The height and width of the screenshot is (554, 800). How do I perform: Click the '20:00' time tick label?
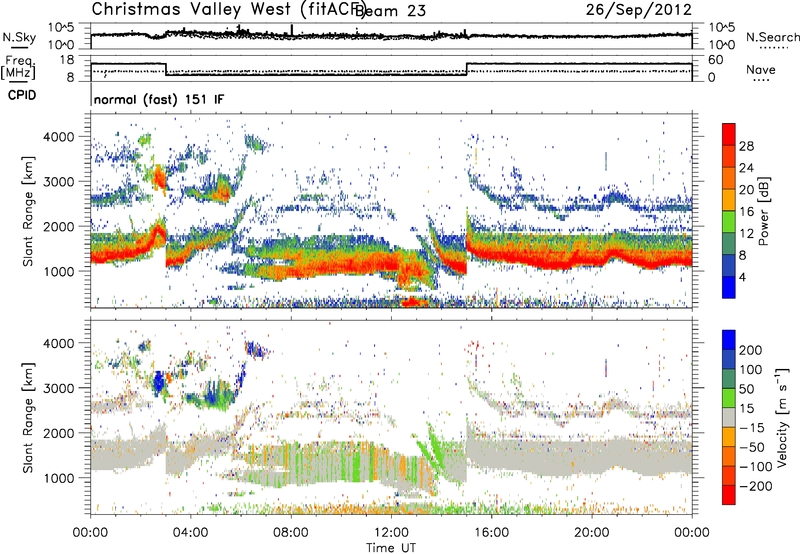591,533
